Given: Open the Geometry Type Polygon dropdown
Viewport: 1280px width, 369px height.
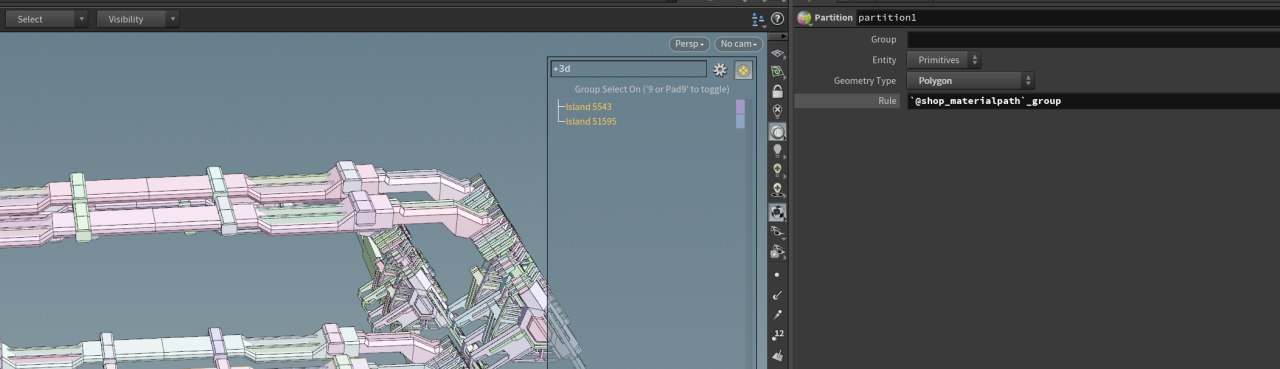Looking at the screenshot, I should tap(970, 80).
